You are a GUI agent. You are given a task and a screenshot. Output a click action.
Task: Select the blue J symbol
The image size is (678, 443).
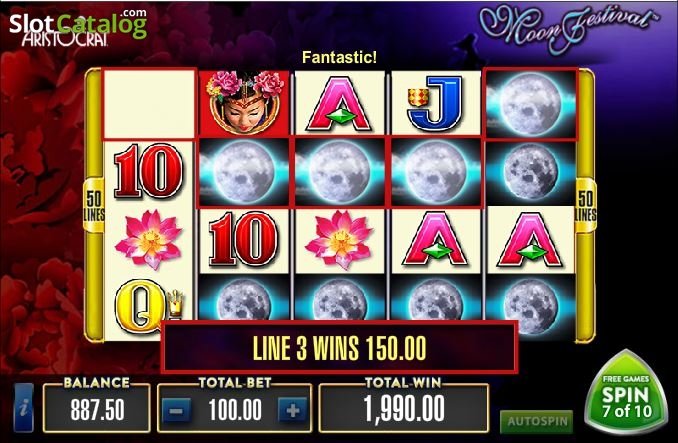click(435, 103)
